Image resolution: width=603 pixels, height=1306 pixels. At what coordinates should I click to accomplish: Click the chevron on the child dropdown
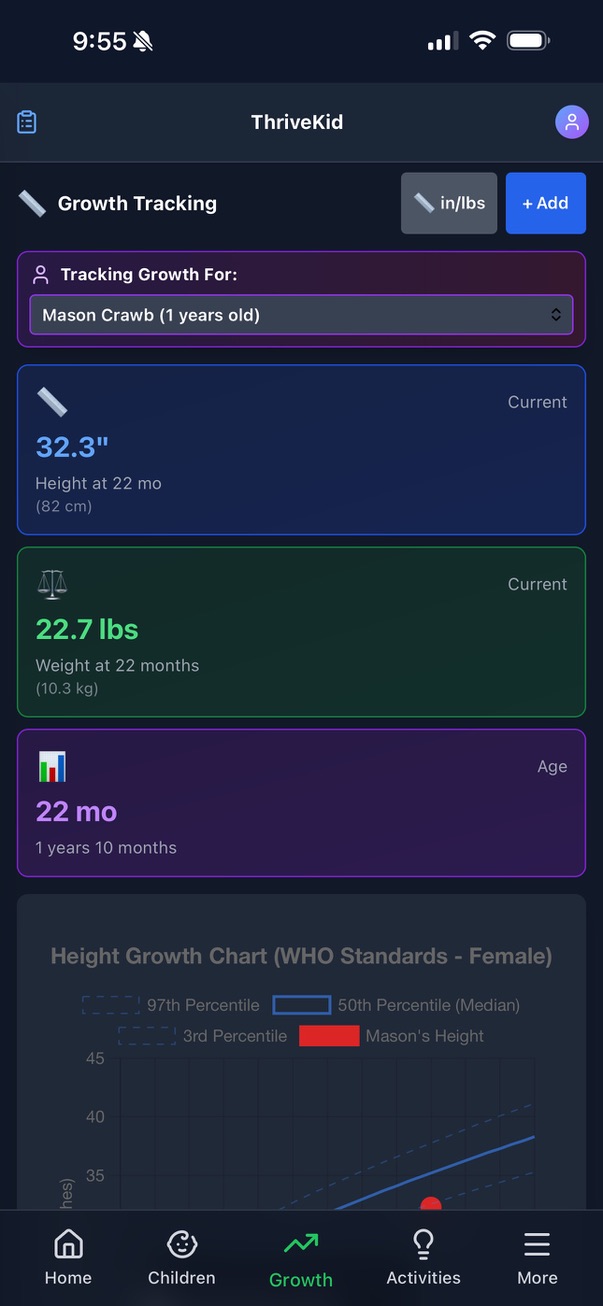(x=556, y=314)
